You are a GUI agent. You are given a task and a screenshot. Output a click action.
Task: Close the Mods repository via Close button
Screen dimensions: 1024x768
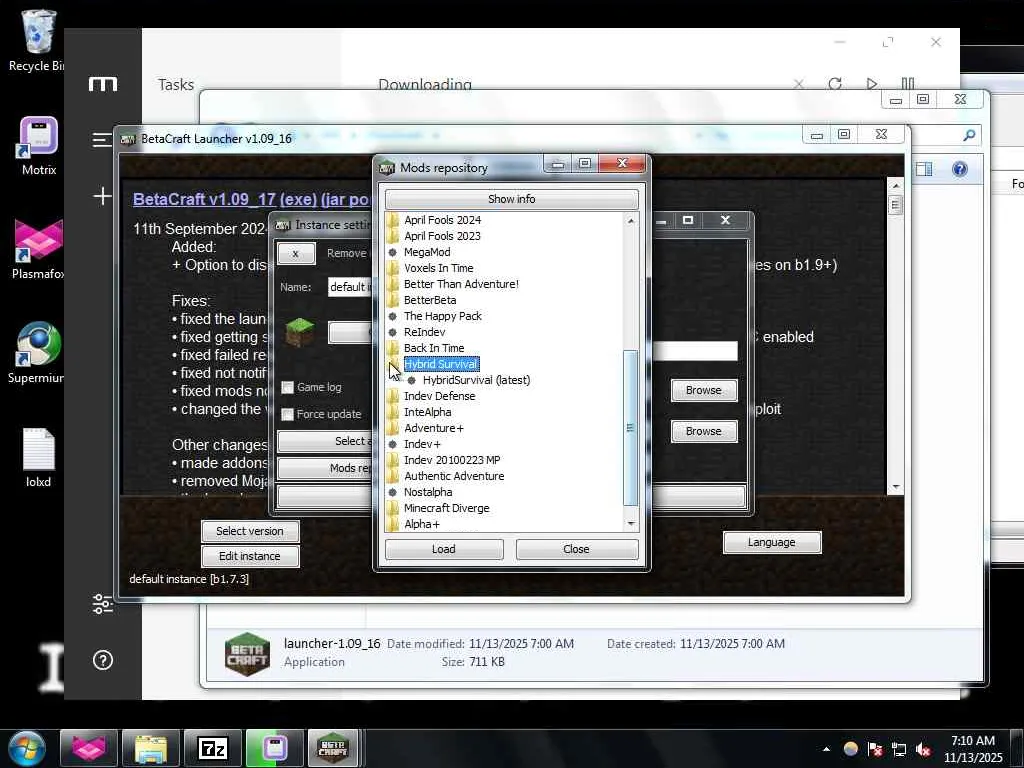577,549
